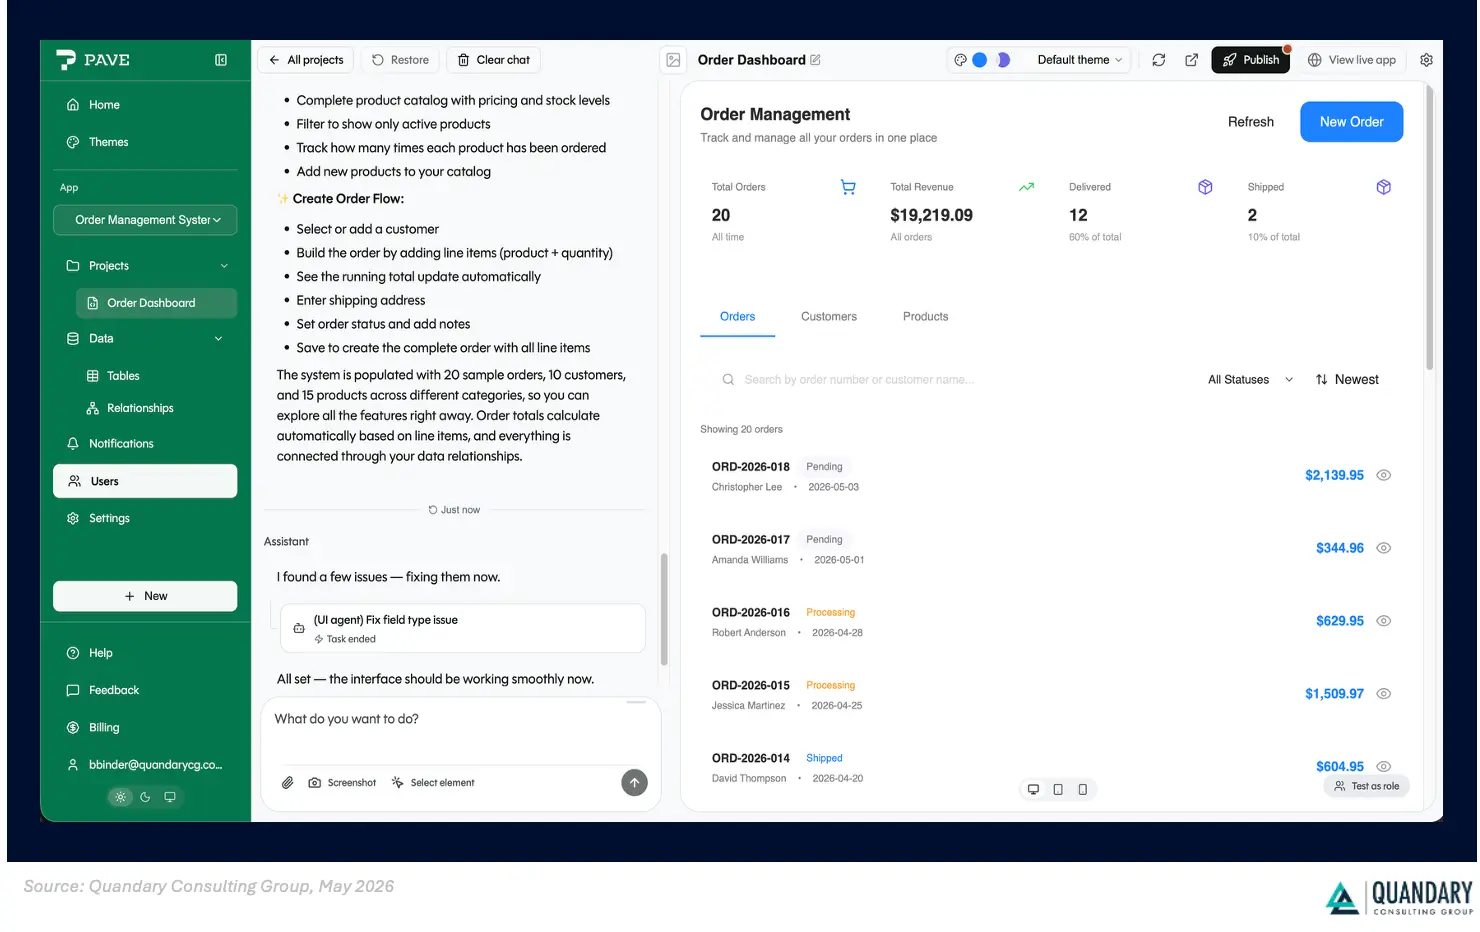Select Order Dashboard project item

[x=156, y=303]
